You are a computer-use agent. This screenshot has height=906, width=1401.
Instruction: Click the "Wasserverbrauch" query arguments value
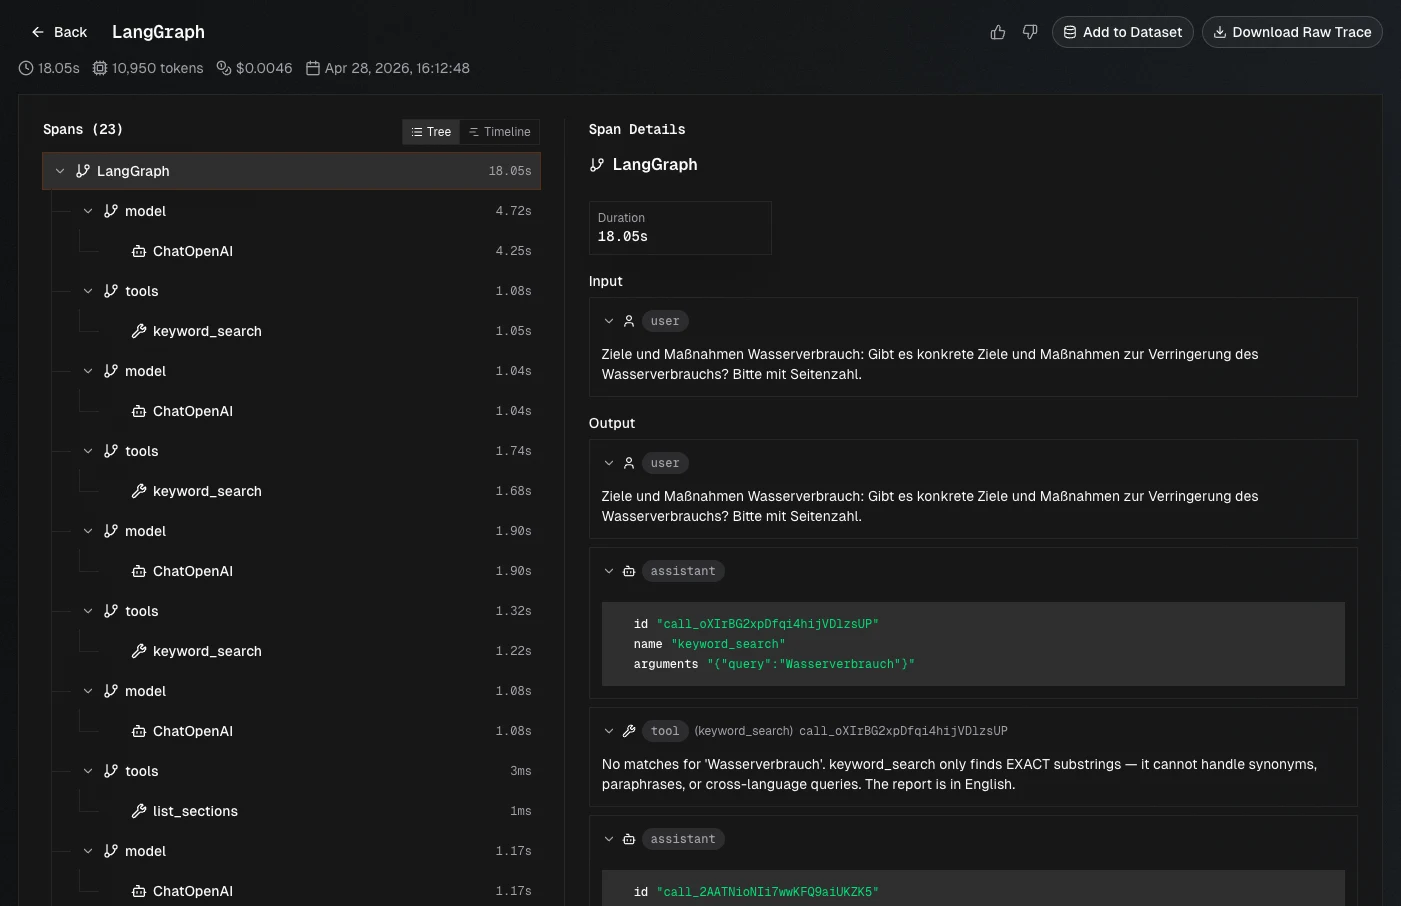coord(811,664)
